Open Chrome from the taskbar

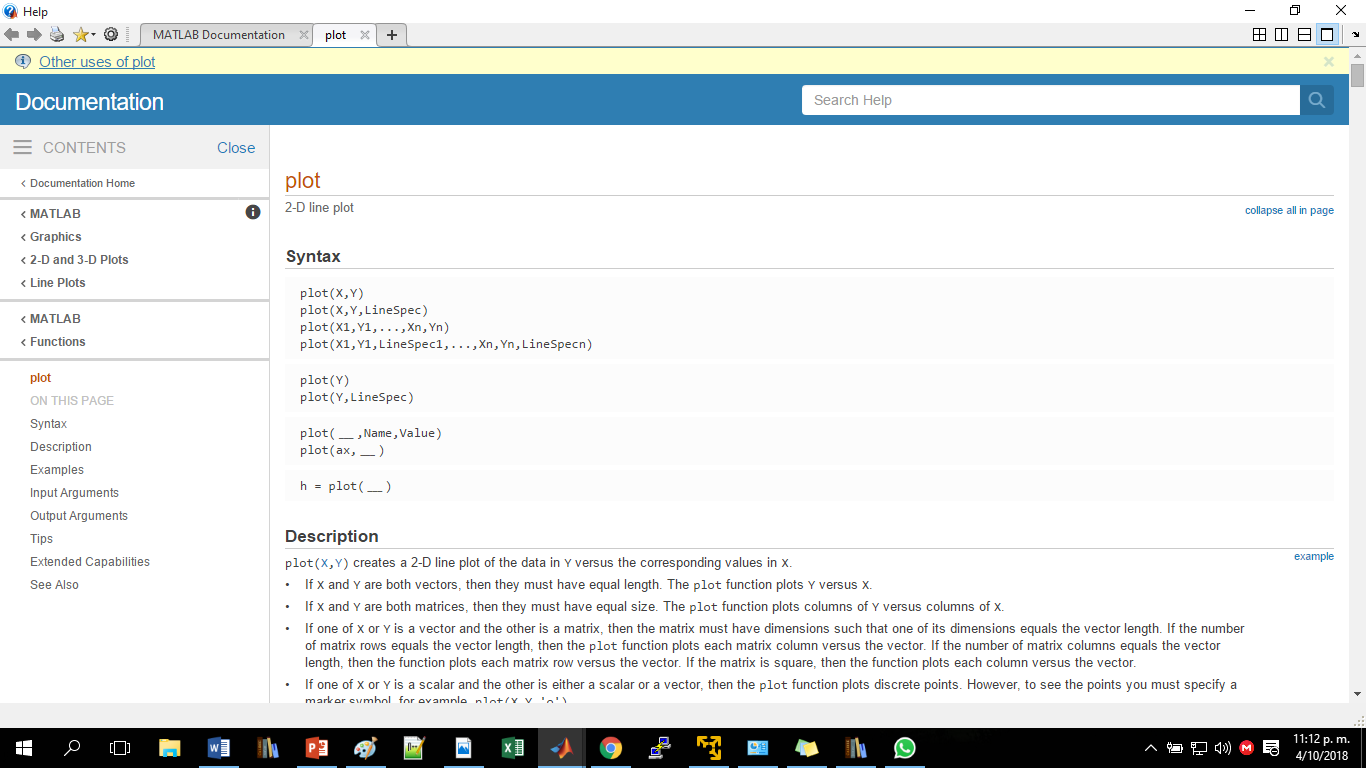click(611, 747)
